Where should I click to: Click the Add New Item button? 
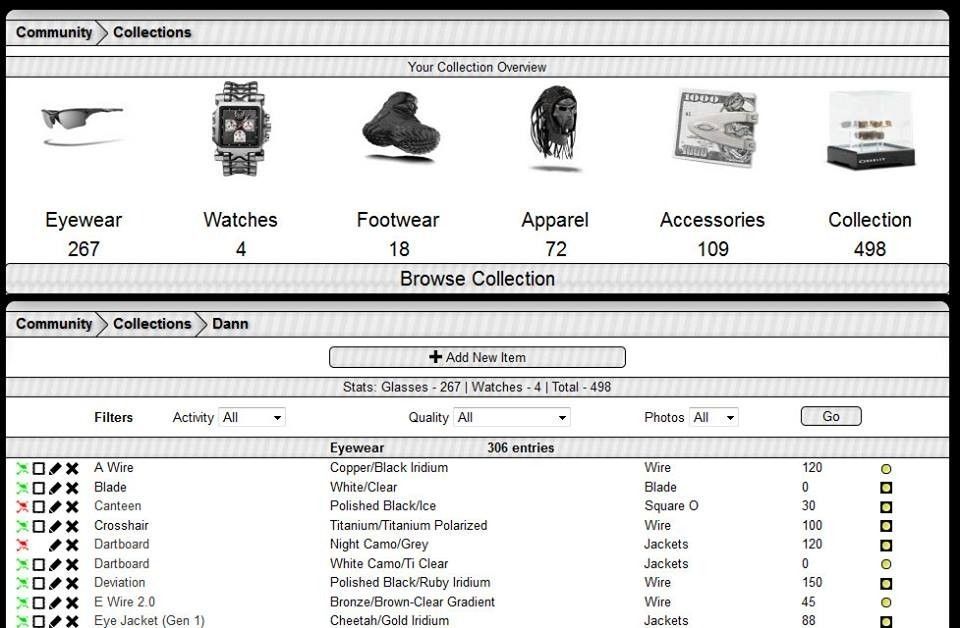477,357
